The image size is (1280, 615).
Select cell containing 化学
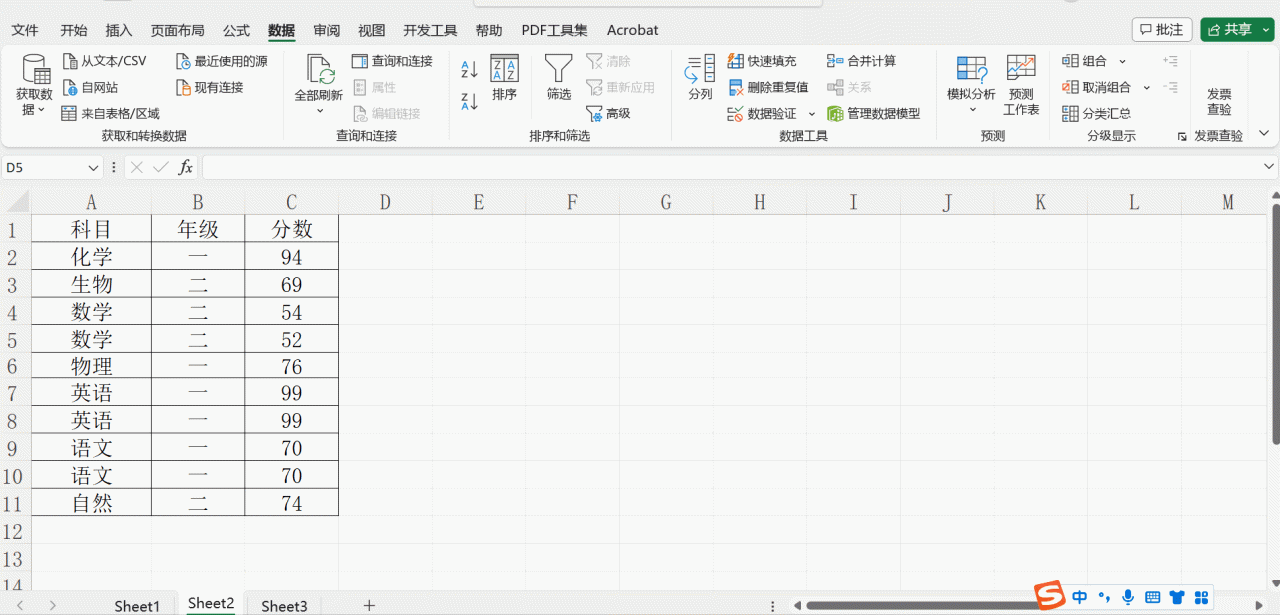(x=91, y=257)
